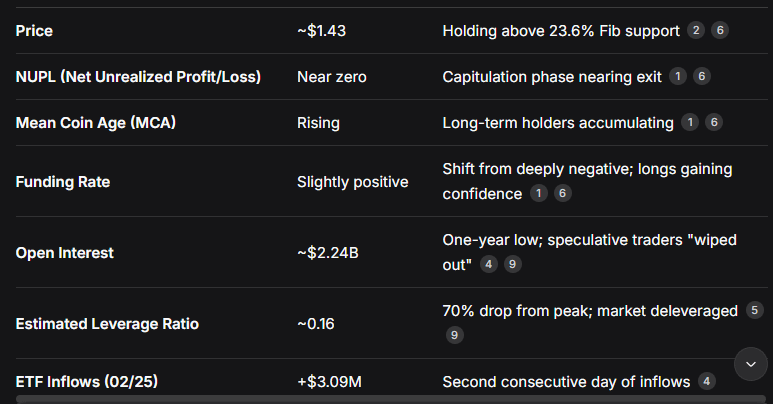The image size is (773, 404).
Task: Open citation 1 beside Long-term holders accumulating
Action: (690, 122)
